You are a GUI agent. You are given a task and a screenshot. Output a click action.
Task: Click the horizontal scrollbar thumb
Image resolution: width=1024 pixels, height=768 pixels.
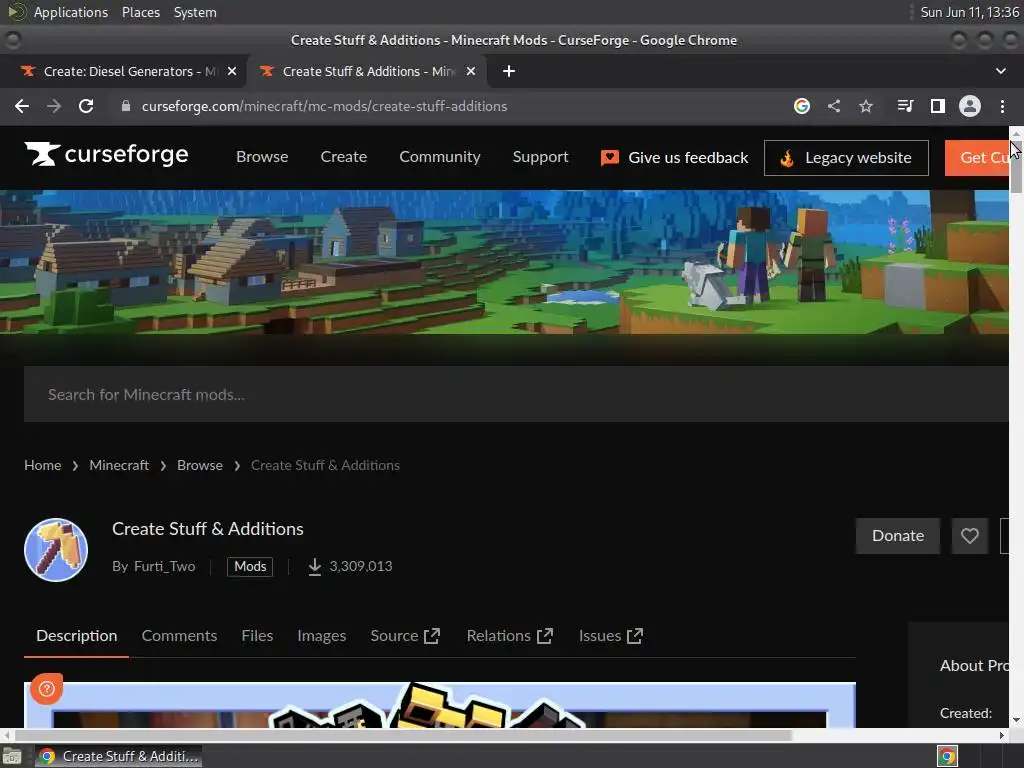coord(403,735)
